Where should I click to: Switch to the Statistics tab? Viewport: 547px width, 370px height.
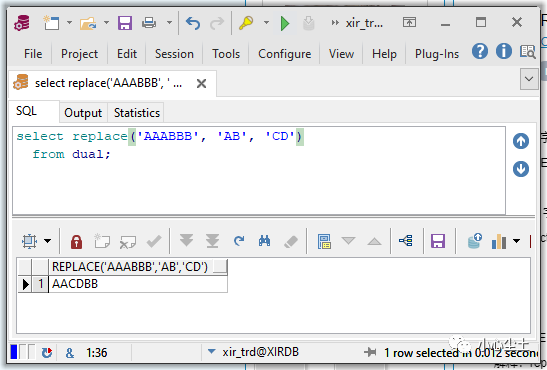point(137,113)
